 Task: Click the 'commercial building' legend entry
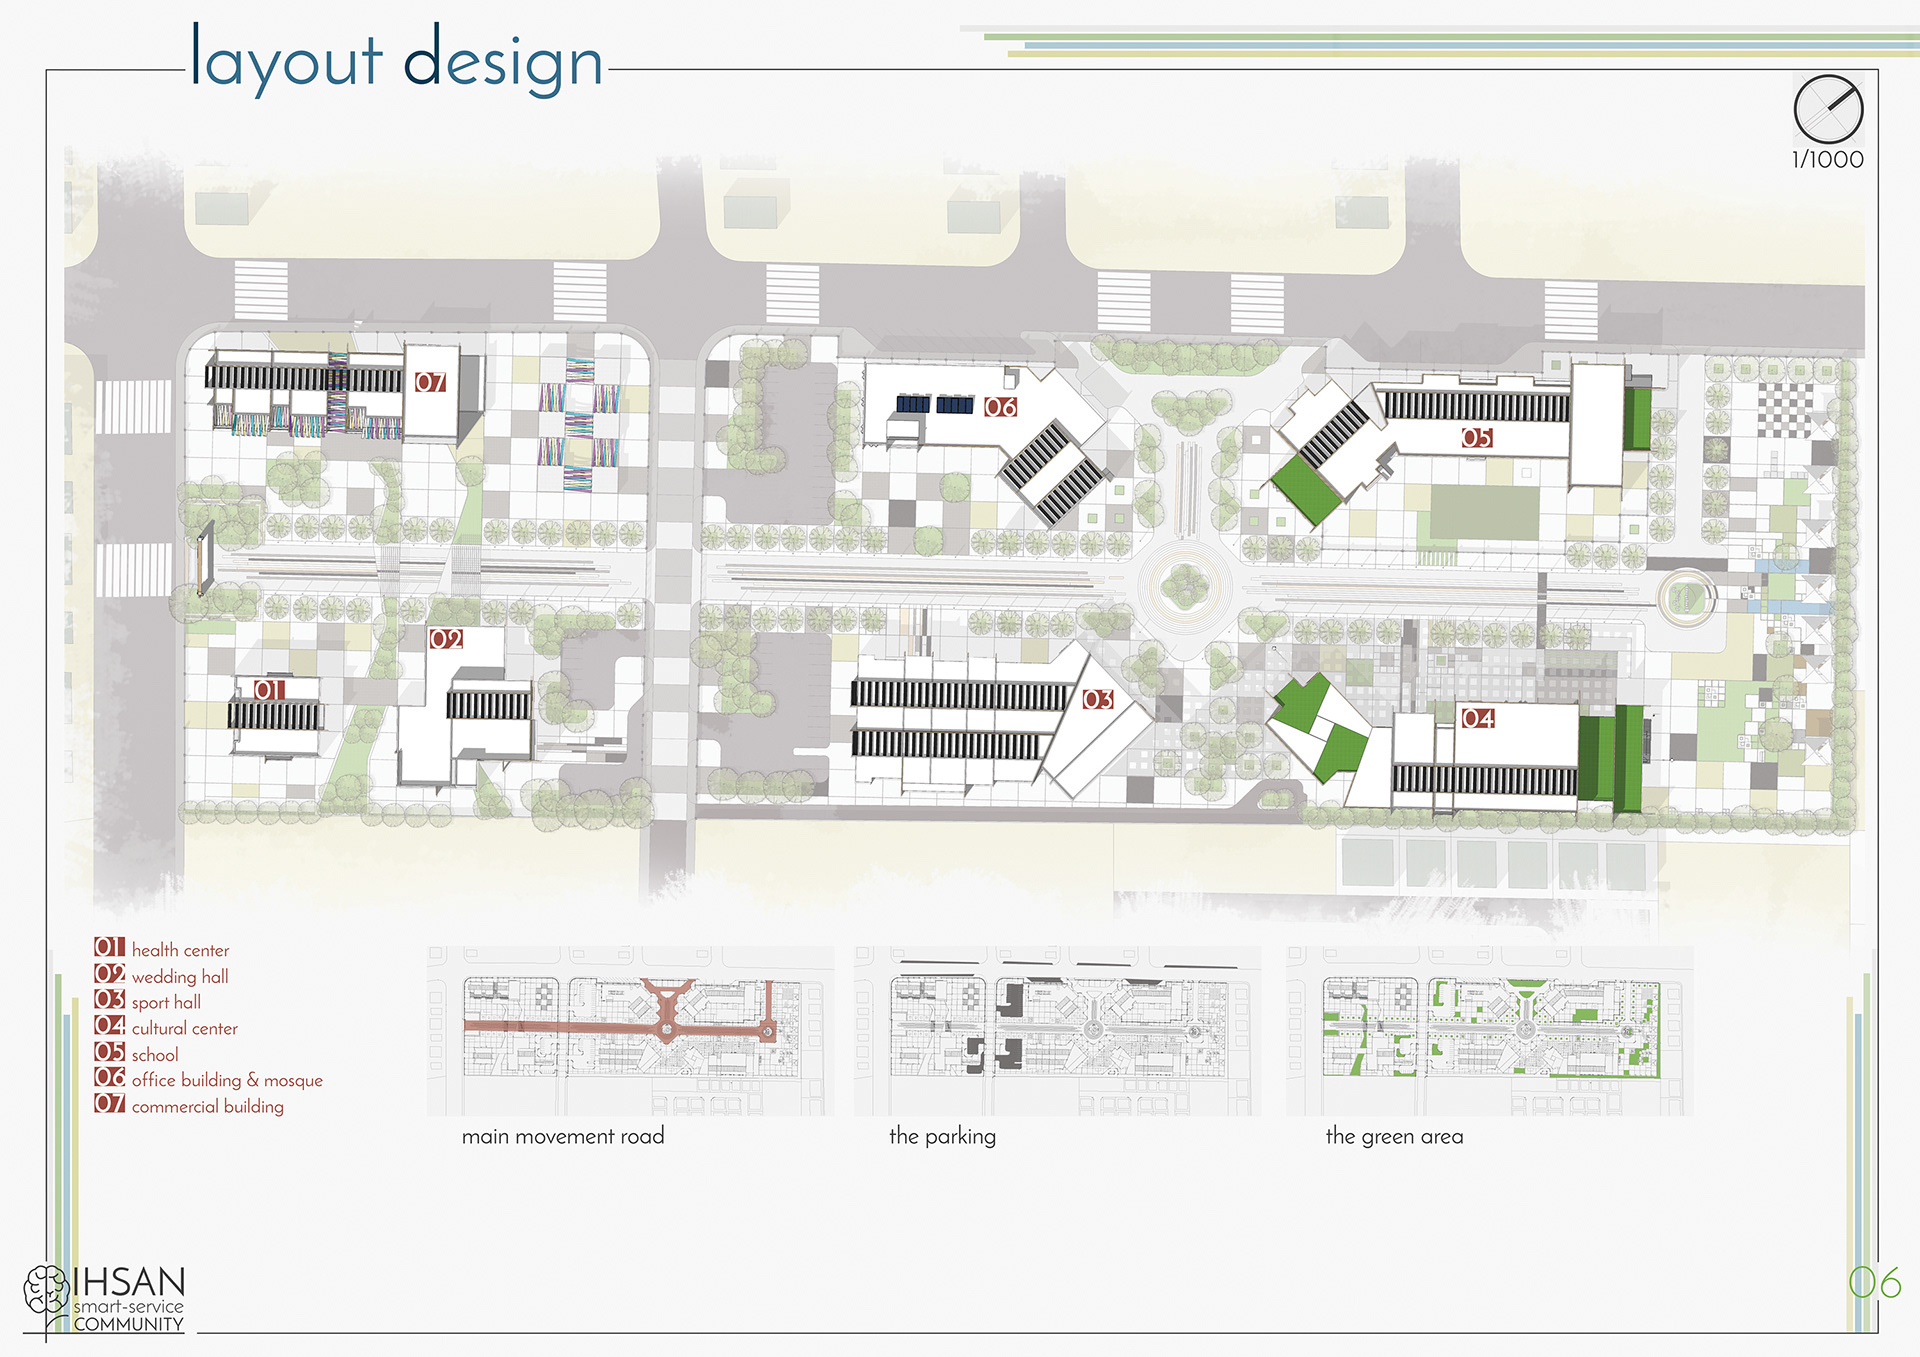(x=207, y=1106)
